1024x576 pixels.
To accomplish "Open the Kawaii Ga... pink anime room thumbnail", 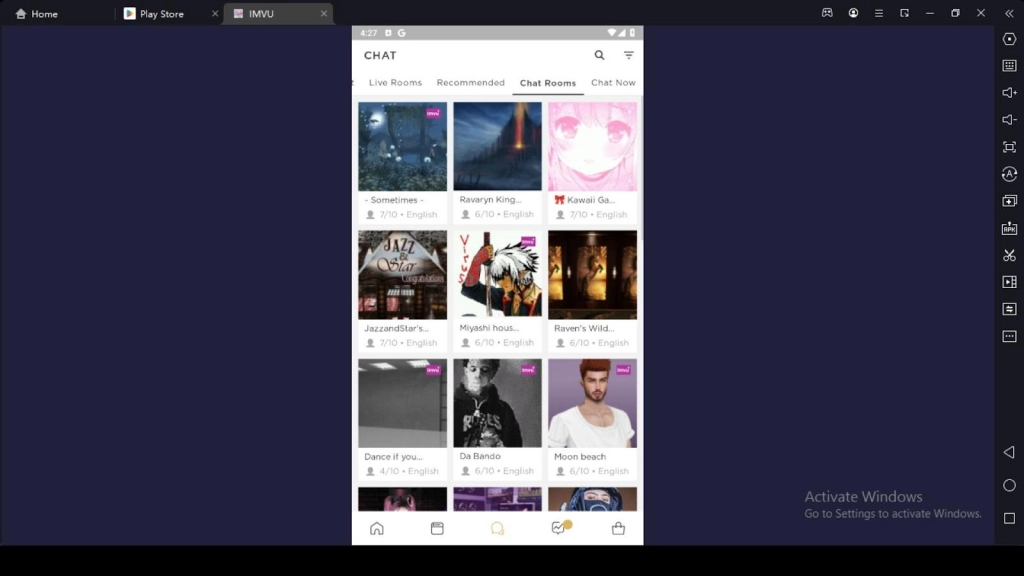I will 592,146.
